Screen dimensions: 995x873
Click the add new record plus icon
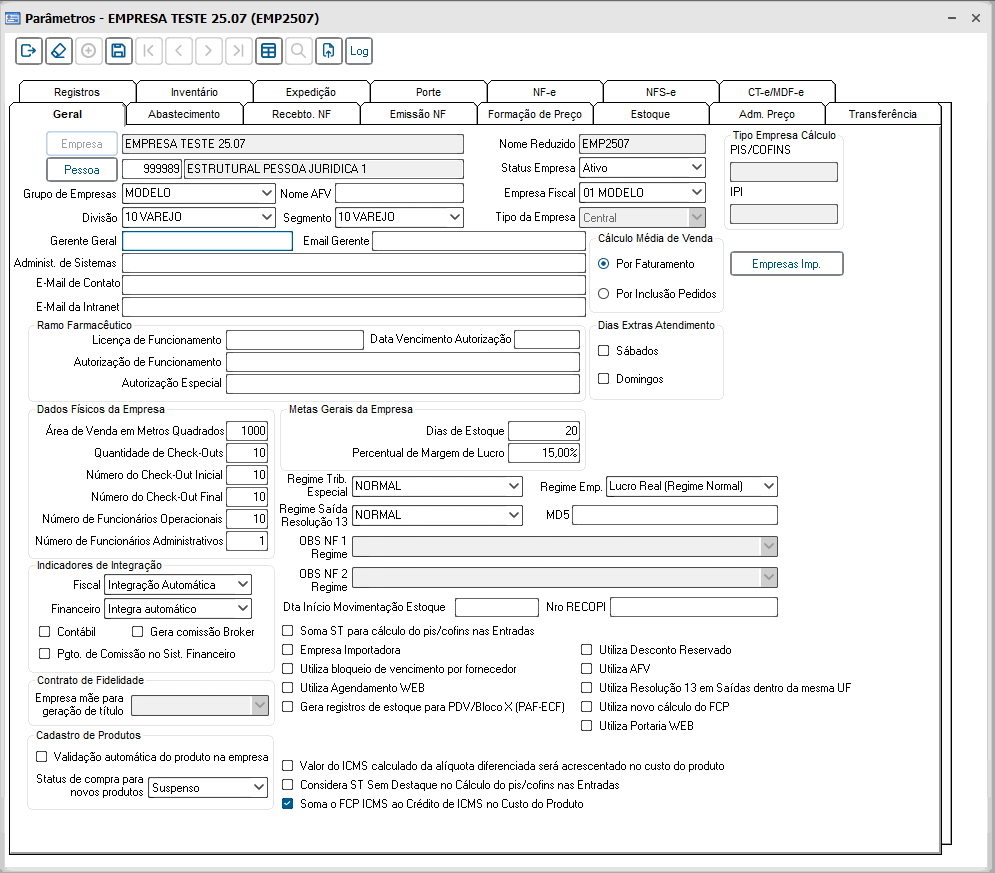[88, 51]
